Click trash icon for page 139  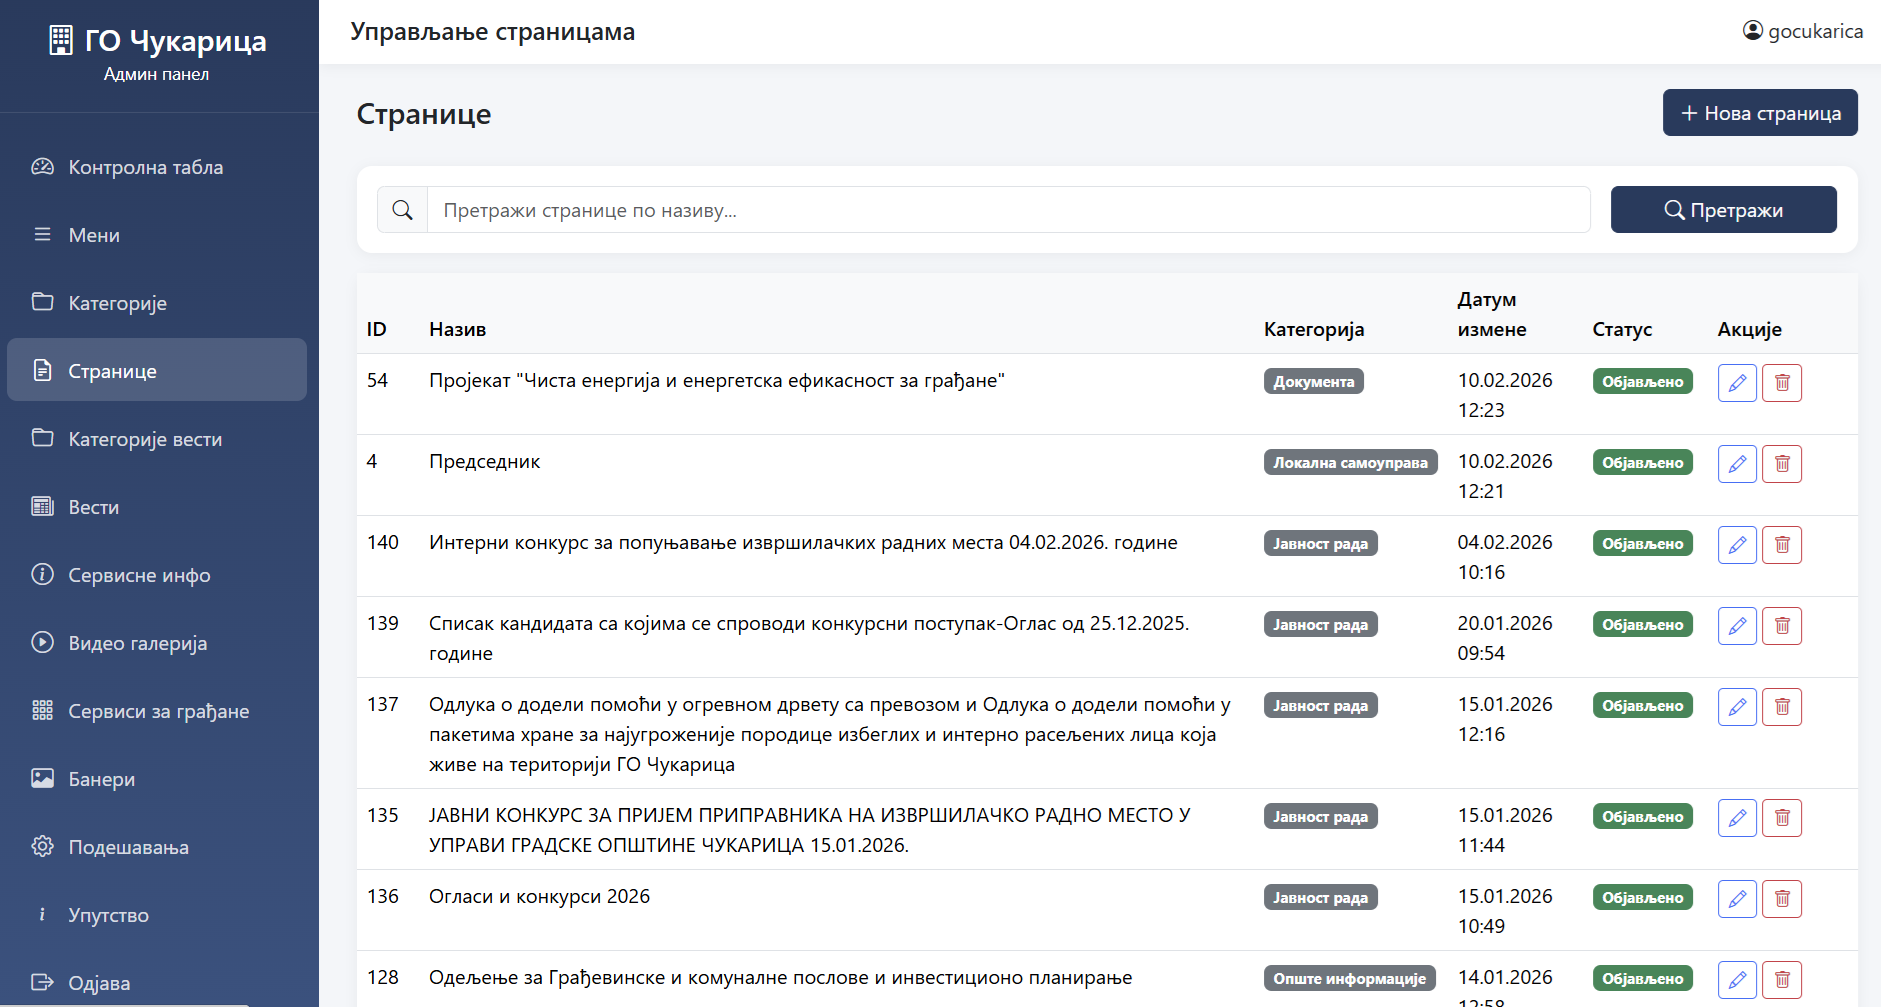tap(1781, 626)
